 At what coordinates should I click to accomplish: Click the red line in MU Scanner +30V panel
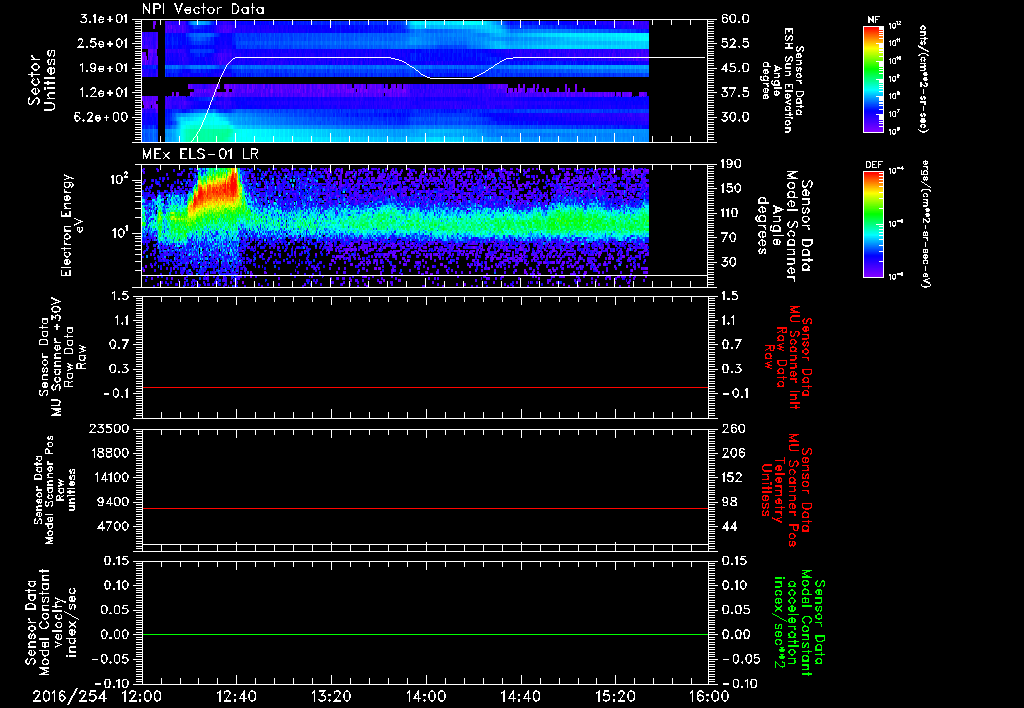pyautogui.click(x=425, y=388)
